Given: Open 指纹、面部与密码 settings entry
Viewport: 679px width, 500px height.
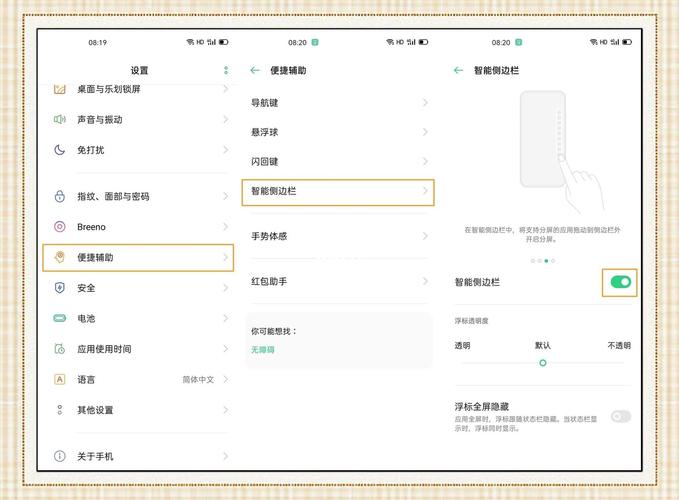Looking at the screenshot, I should tap(138, 196).
